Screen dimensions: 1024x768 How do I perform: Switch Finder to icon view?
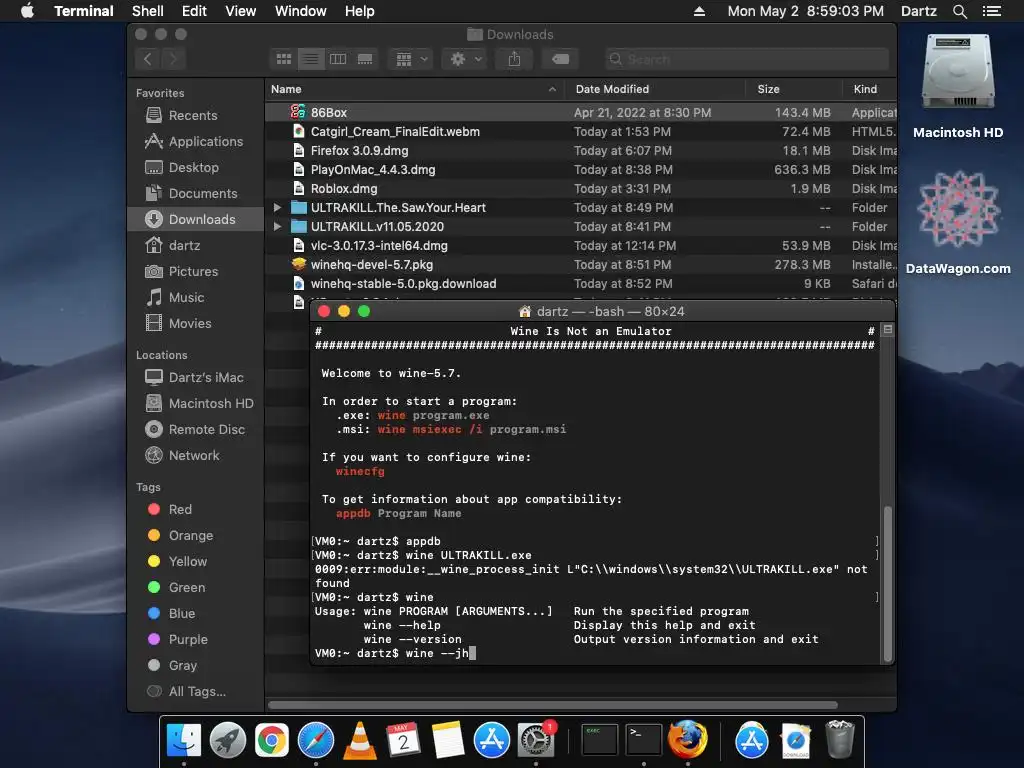284,59
